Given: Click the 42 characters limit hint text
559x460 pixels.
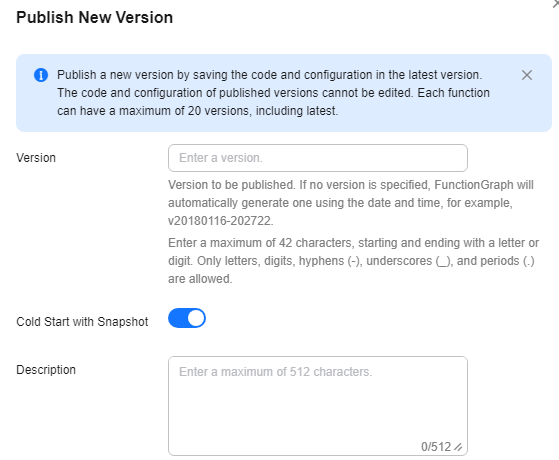Looking at the screenshot, I should click(x=353, y=243).
